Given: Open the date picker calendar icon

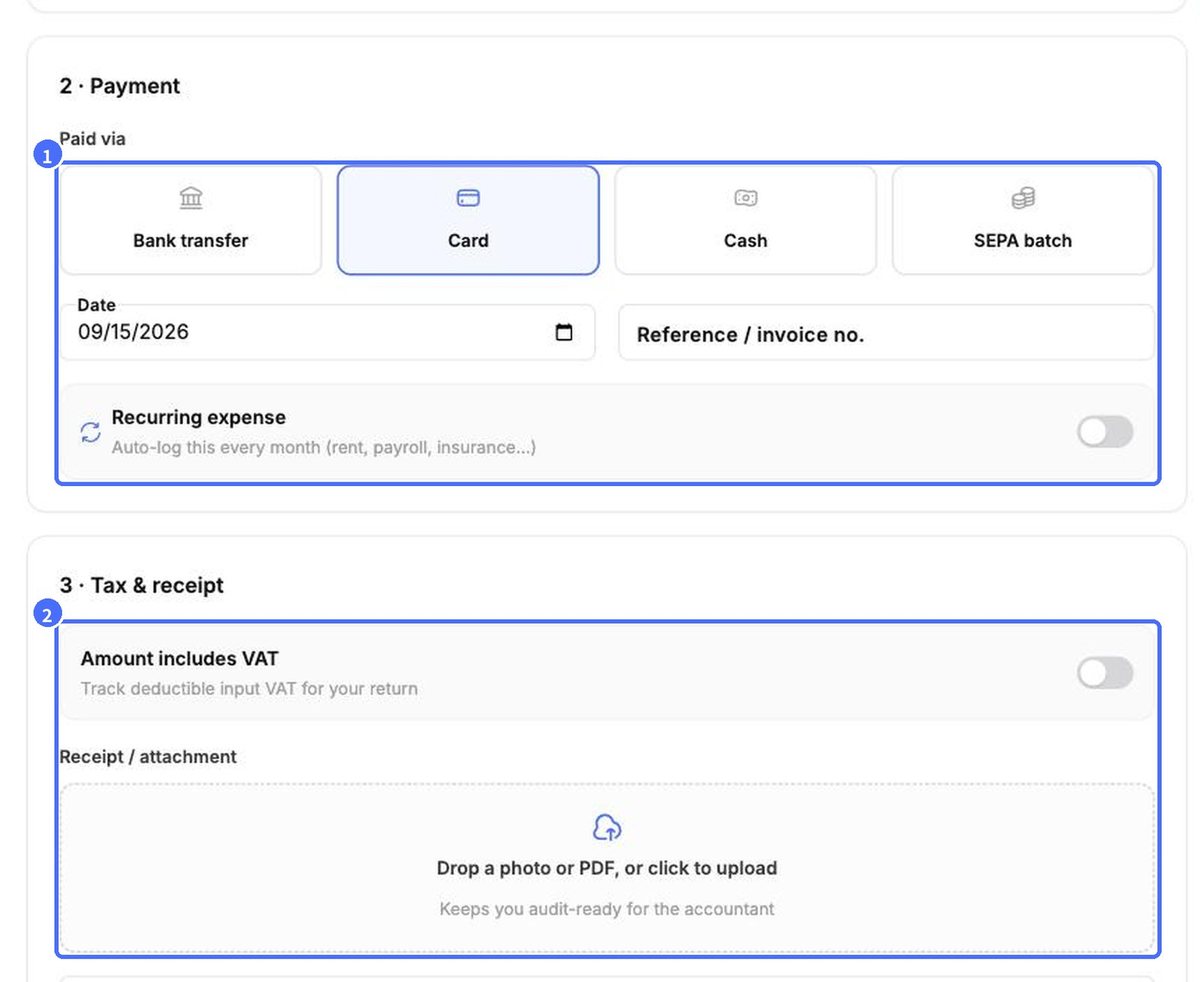Looking at the screenshot, I should tap(564, 333).
